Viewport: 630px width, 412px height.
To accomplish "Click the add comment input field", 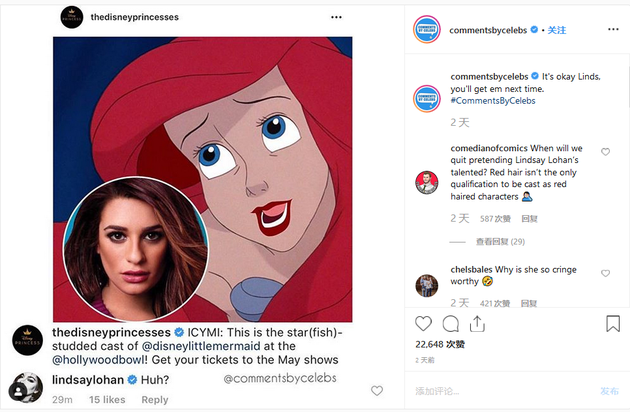I will point(502,391).
